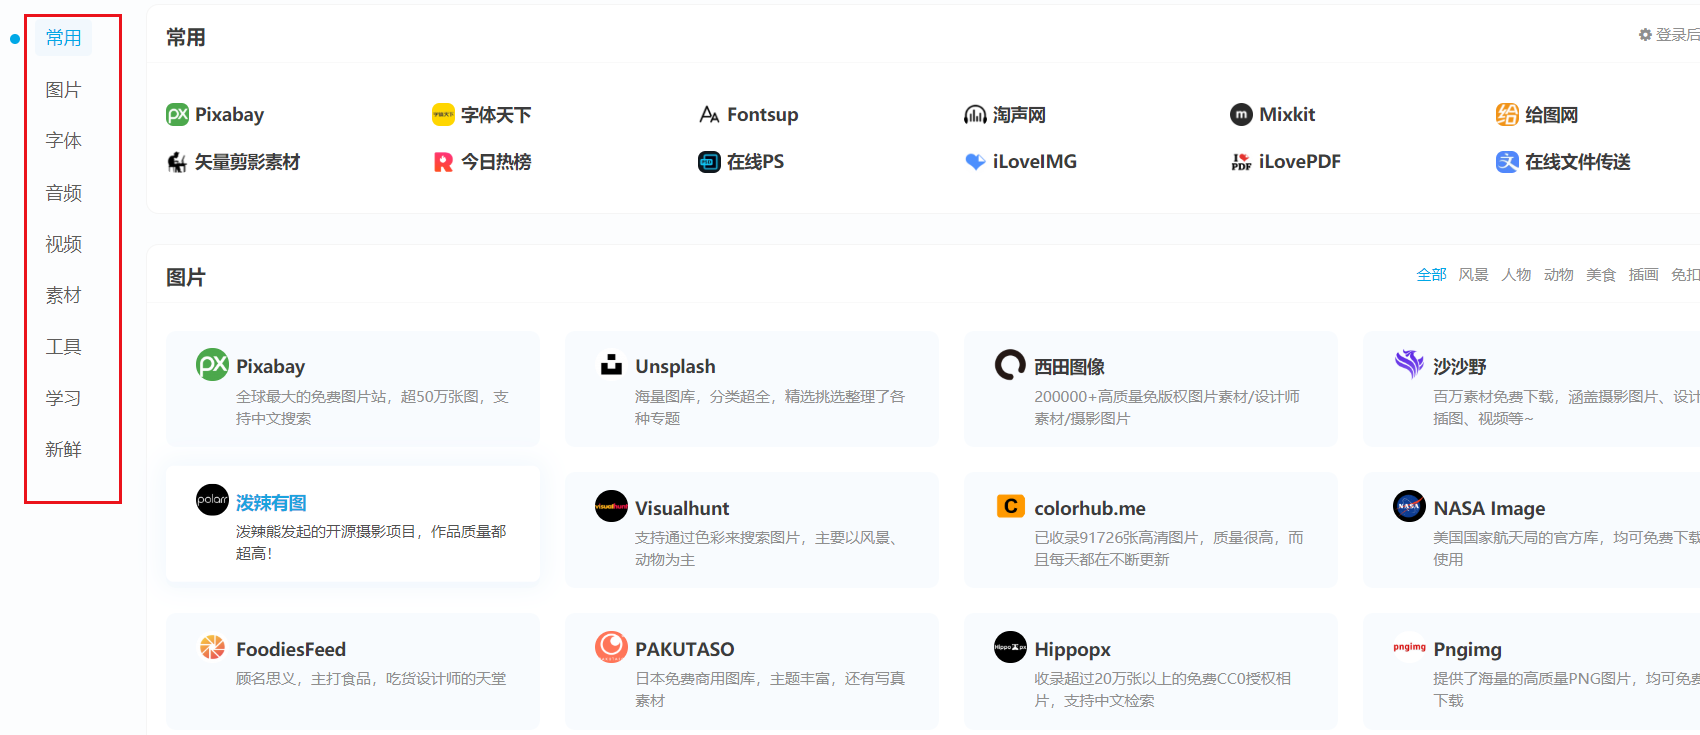Viewport: 1700px width, 735px height.
Task: Open the 泼辣有图 card title
Action: (271, 503)
